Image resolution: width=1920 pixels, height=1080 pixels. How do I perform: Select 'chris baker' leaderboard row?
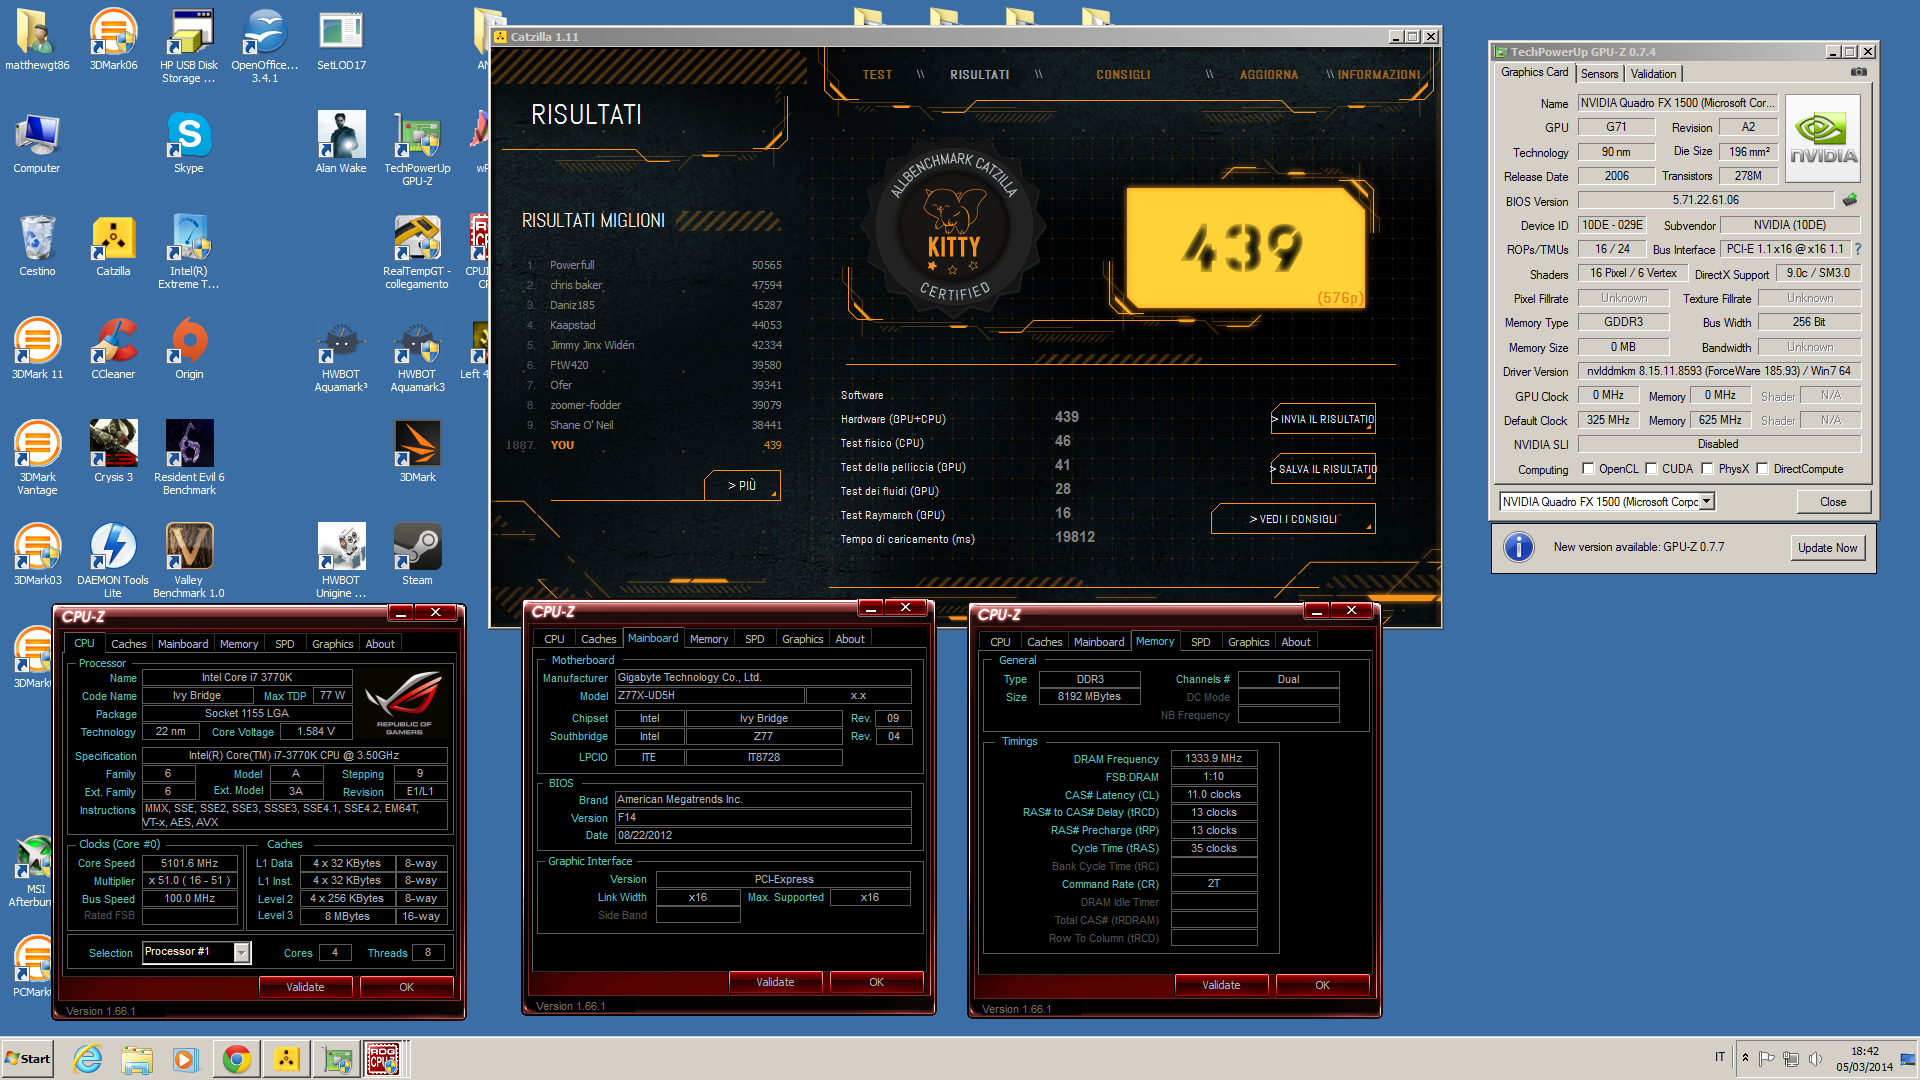tap(655, 285)
